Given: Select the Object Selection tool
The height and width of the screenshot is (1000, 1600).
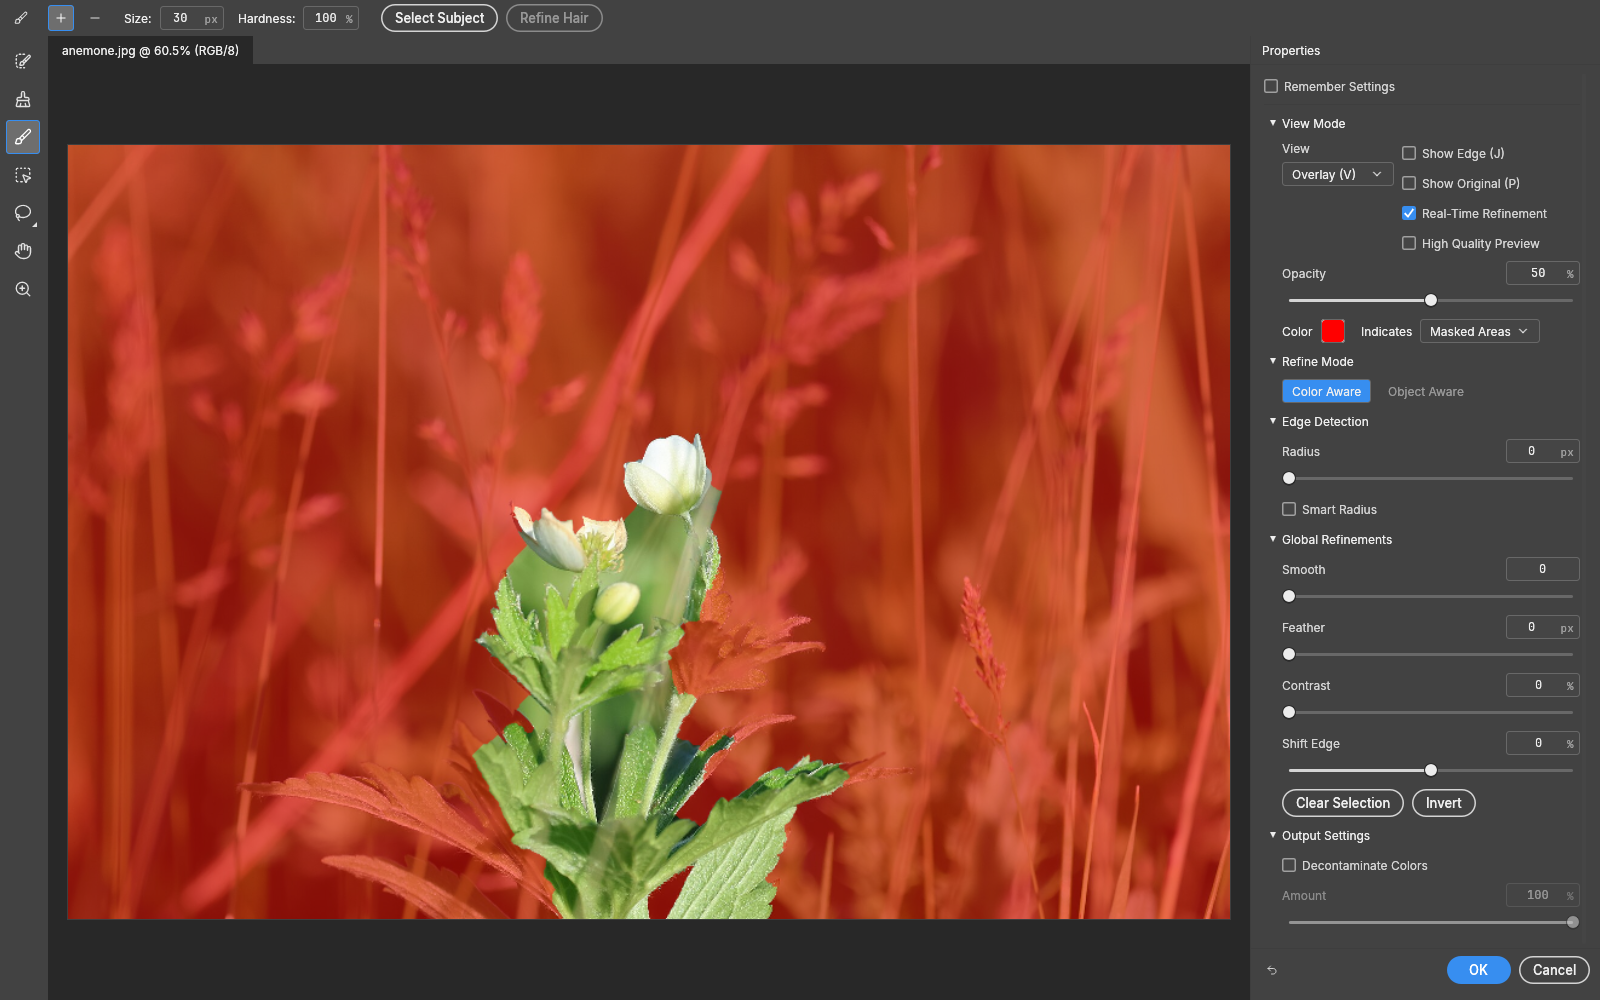Looking at the screenshot, I should (23, 175).
